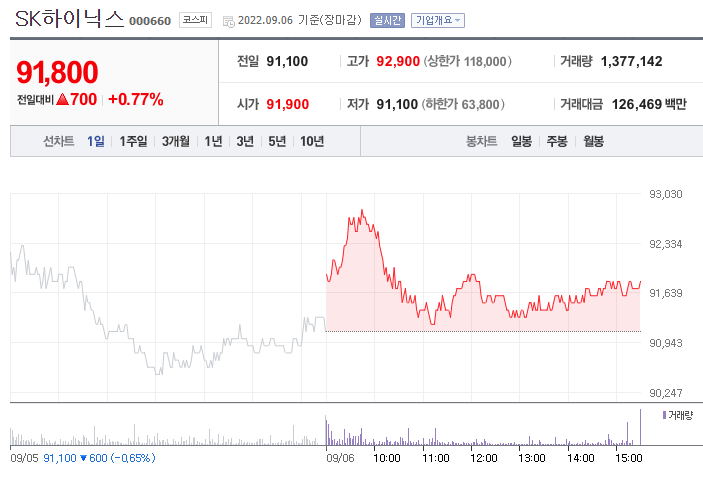Click the 91,639 y-axis label
This screenshot has height=479, width=703.
pos(666,293)
